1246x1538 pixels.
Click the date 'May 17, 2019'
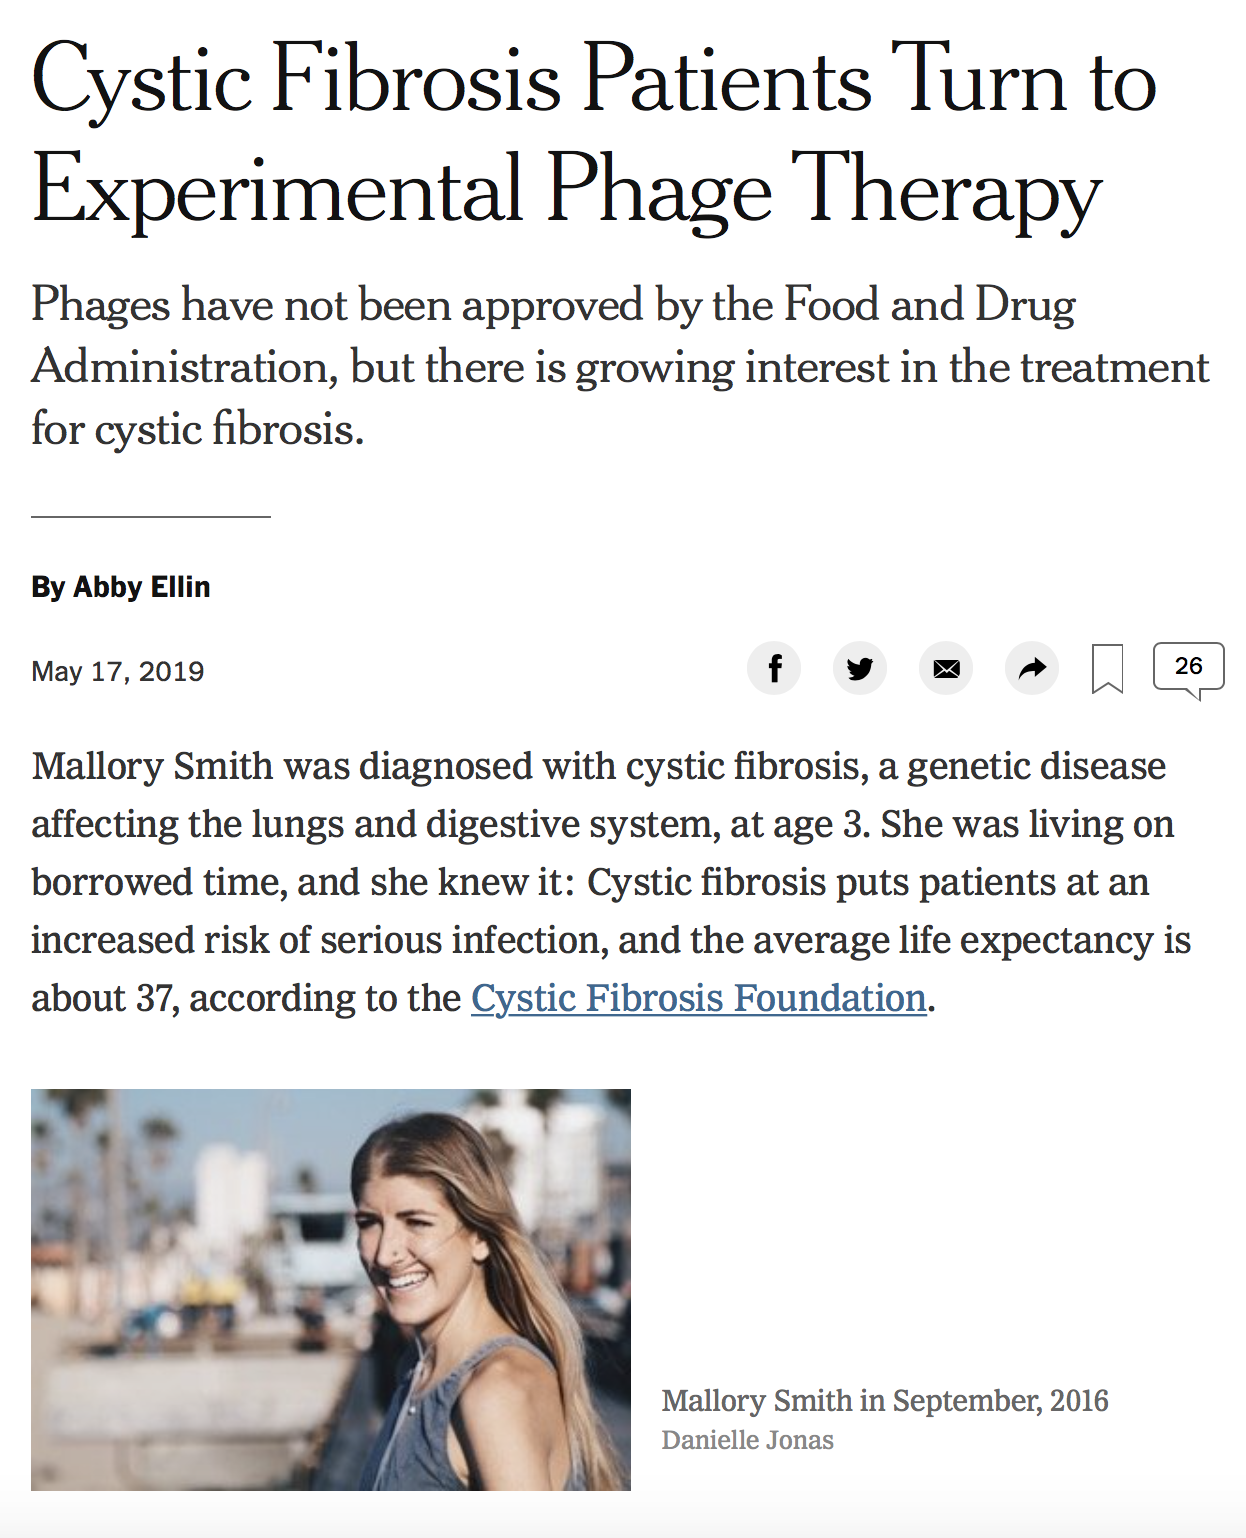(x=117, y=670)
